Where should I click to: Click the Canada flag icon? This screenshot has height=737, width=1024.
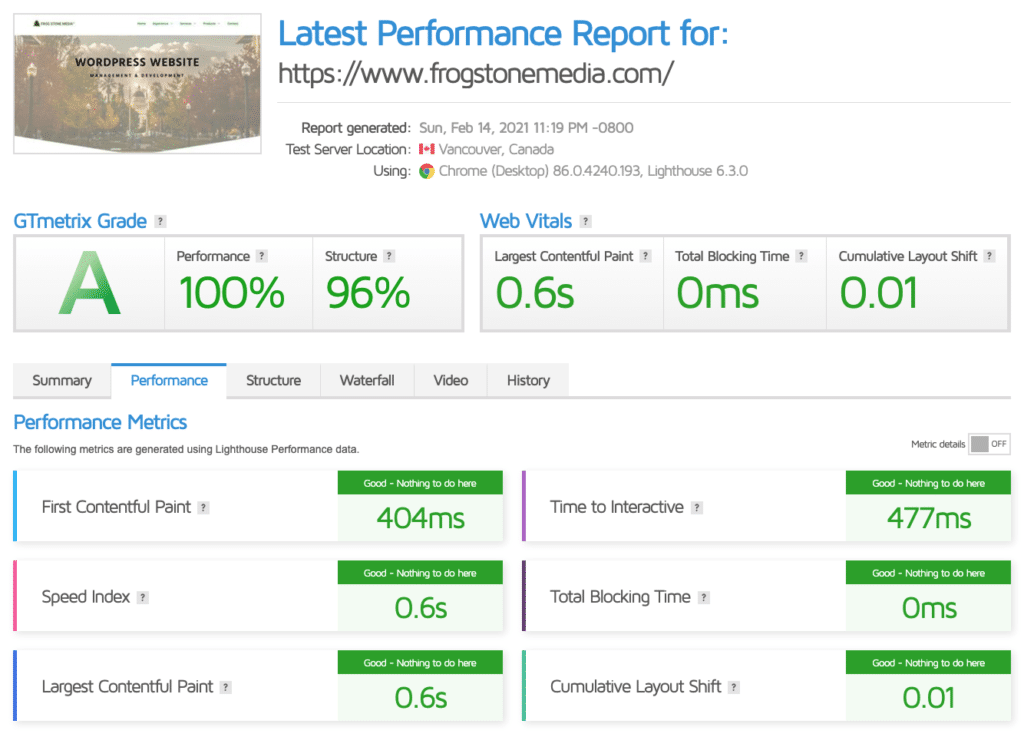[x=427, y=149]
